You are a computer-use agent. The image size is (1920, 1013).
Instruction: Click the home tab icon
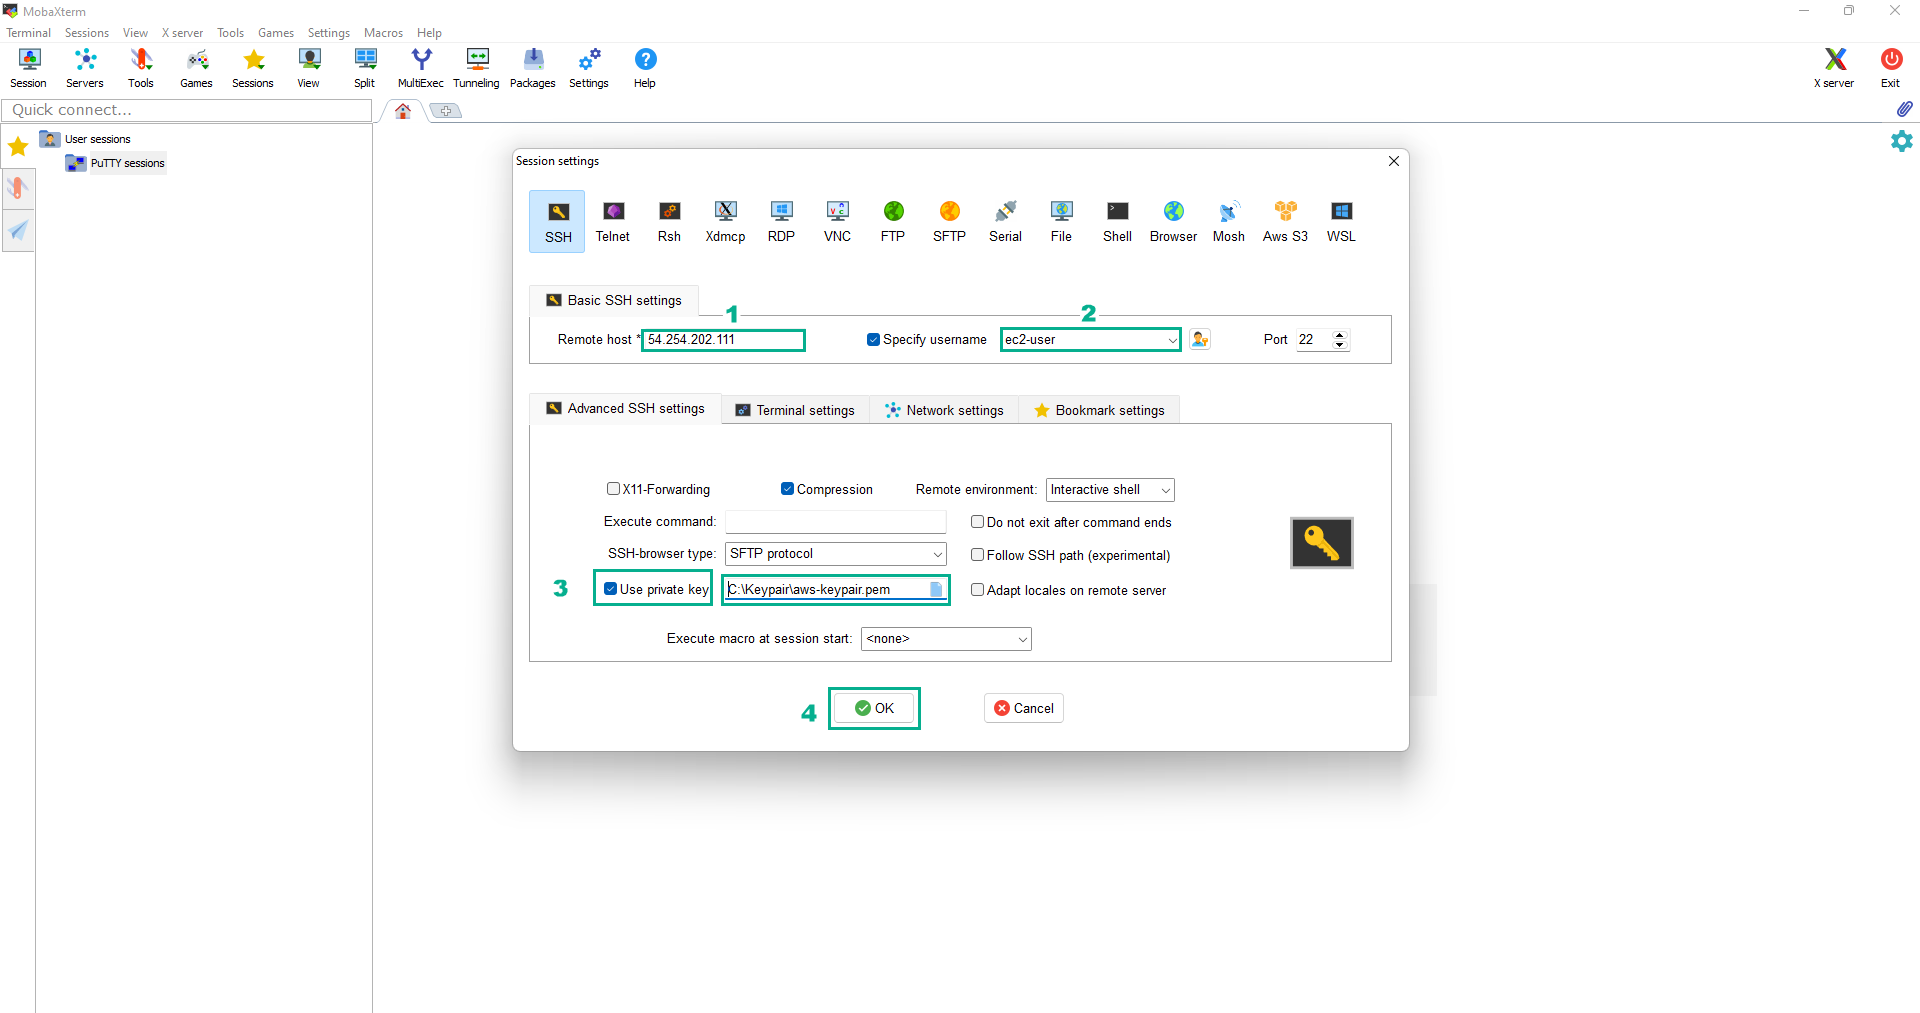pos(403,111)
